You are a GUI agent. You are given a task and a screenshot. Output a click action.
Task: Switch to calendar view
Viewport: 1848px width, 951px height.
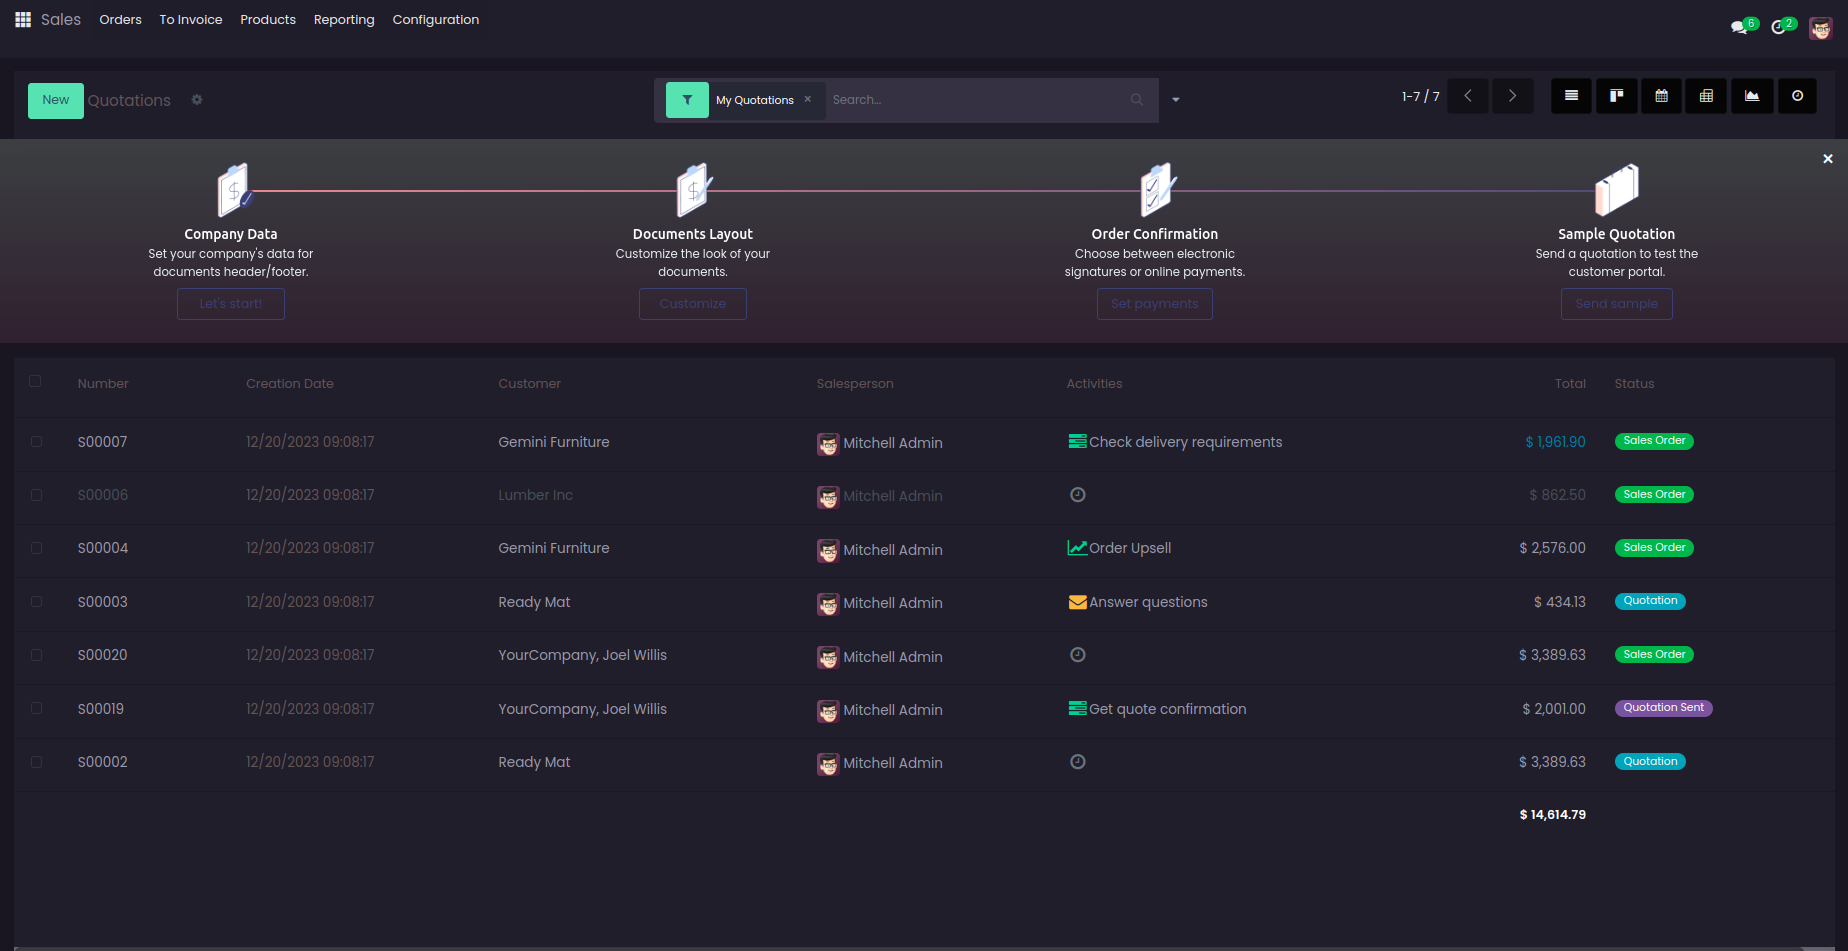pyautogui.click(x=1662, y=96)
